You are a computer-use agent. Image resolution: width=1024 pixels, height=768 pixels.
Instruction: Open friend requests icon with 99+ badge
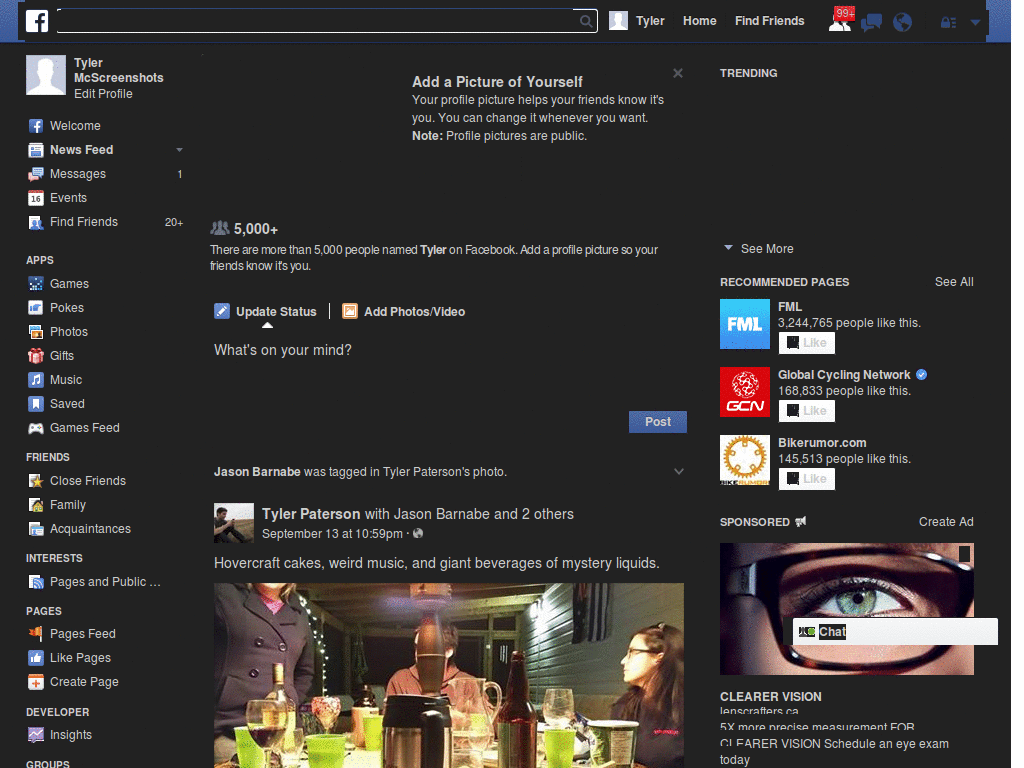(x=842, y=20)
